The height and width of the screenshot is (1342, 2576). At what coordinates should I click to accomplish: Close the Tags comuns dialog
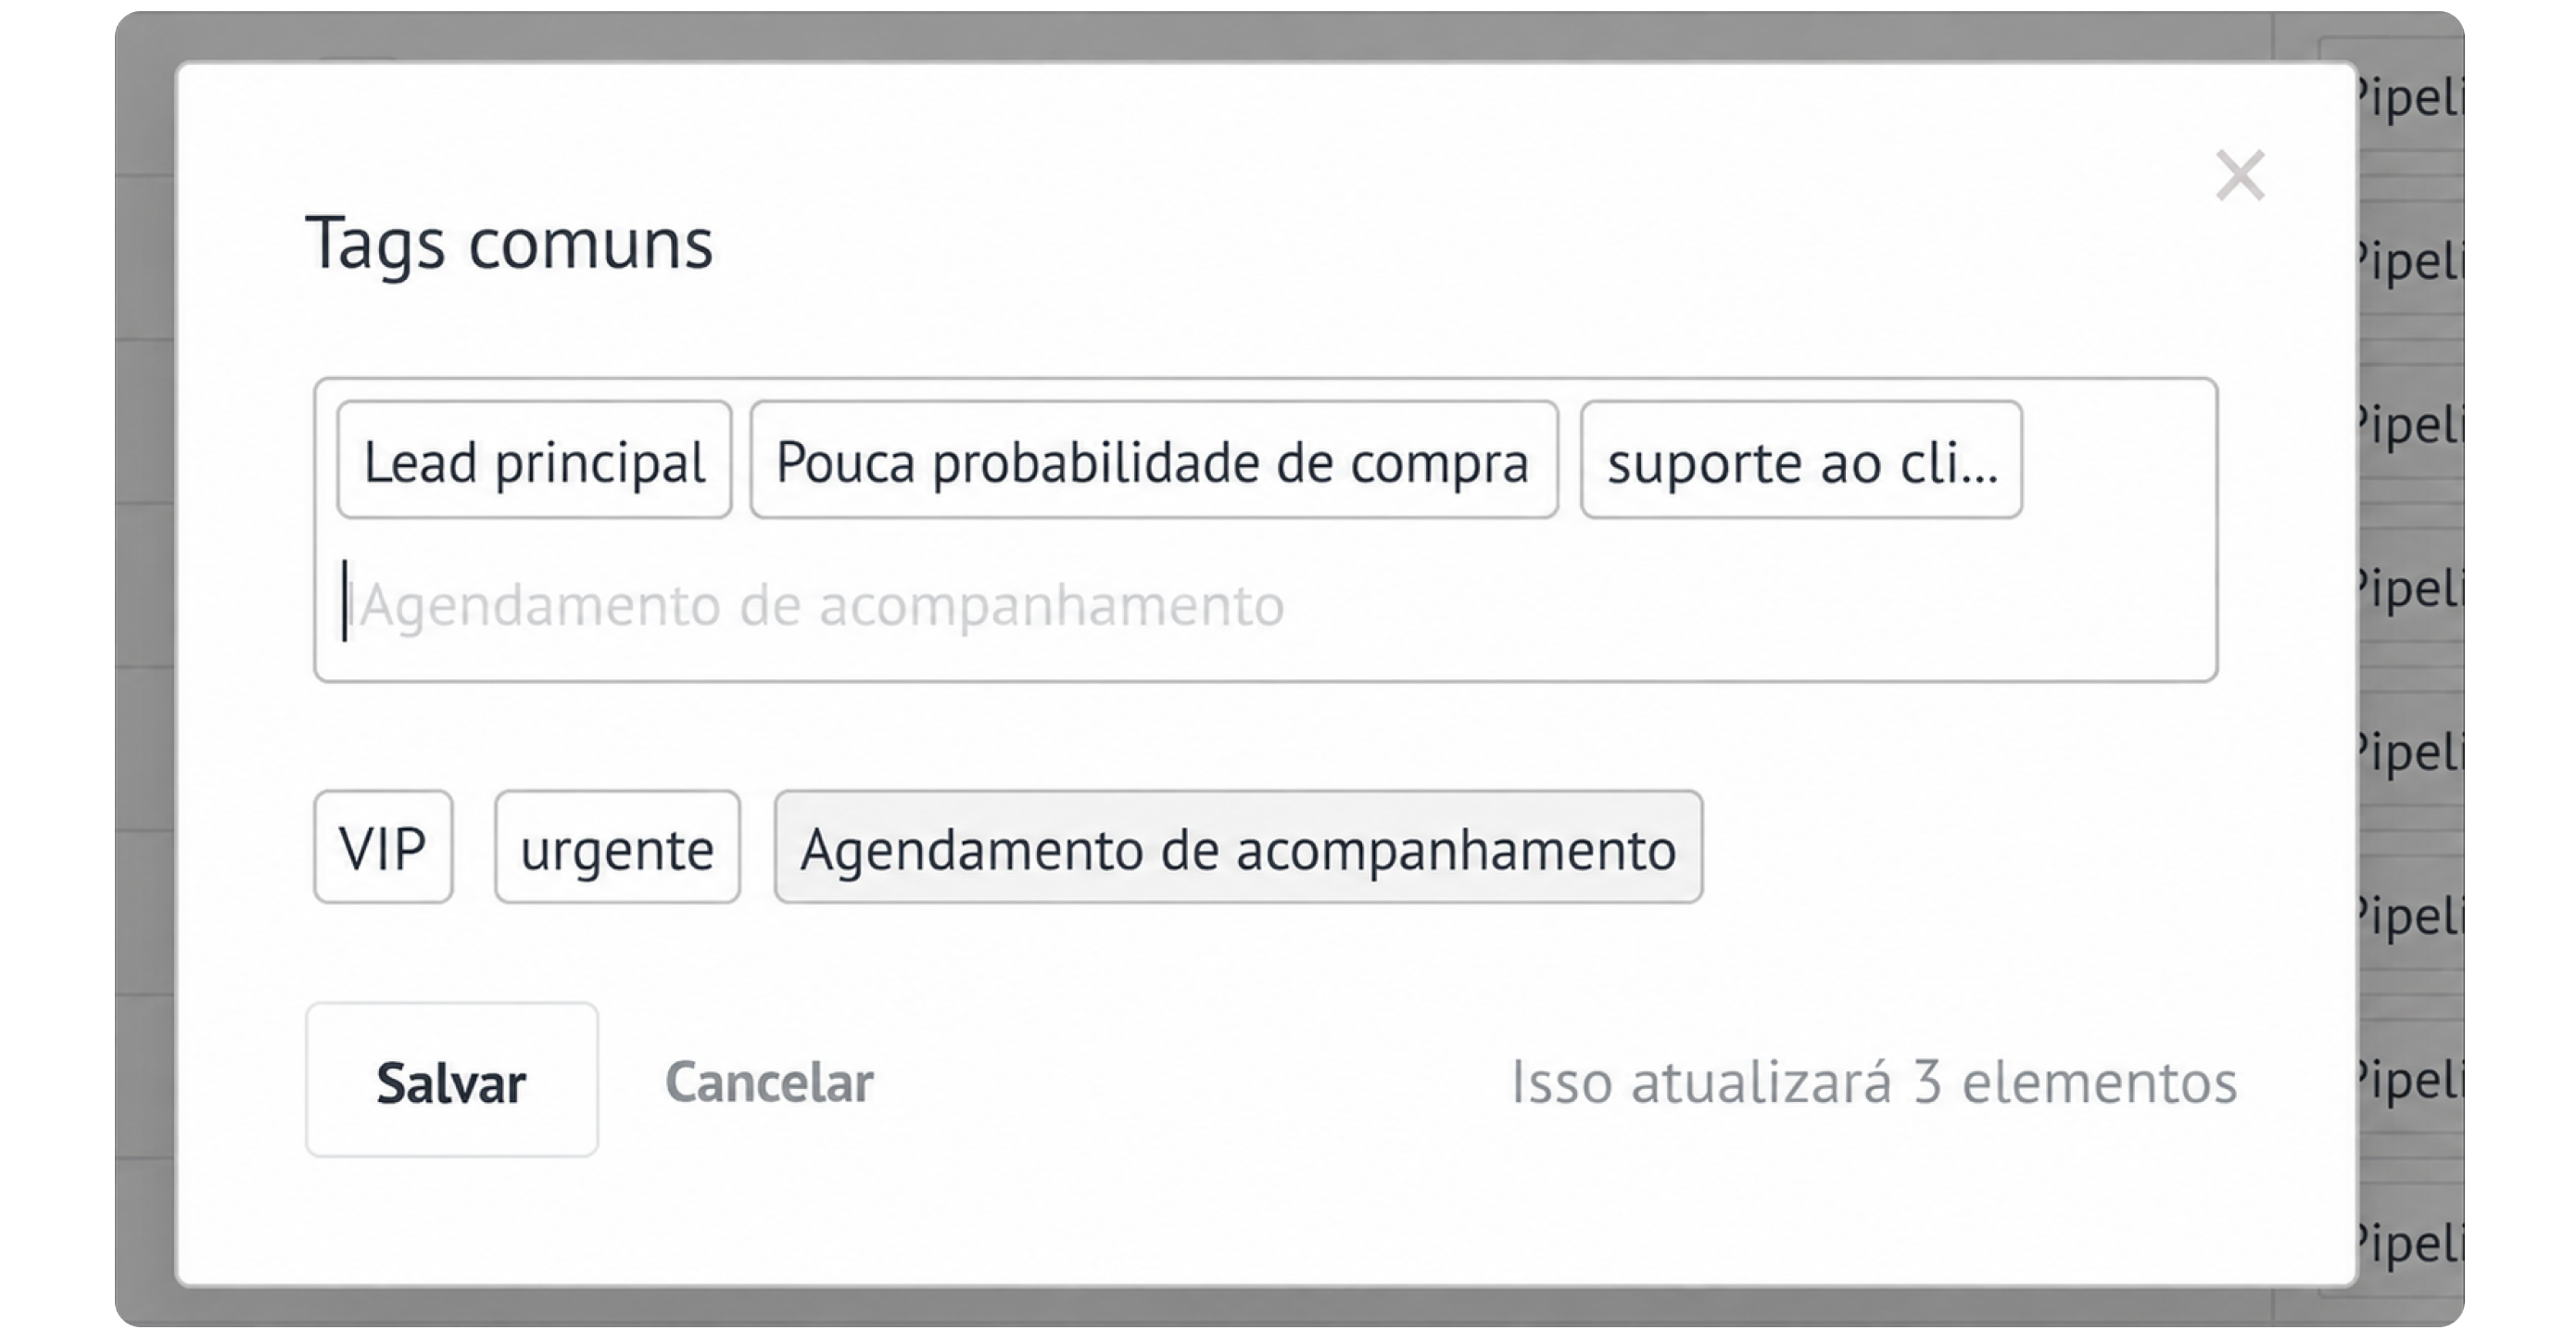pyautogui.click(x=2239, y=175)
